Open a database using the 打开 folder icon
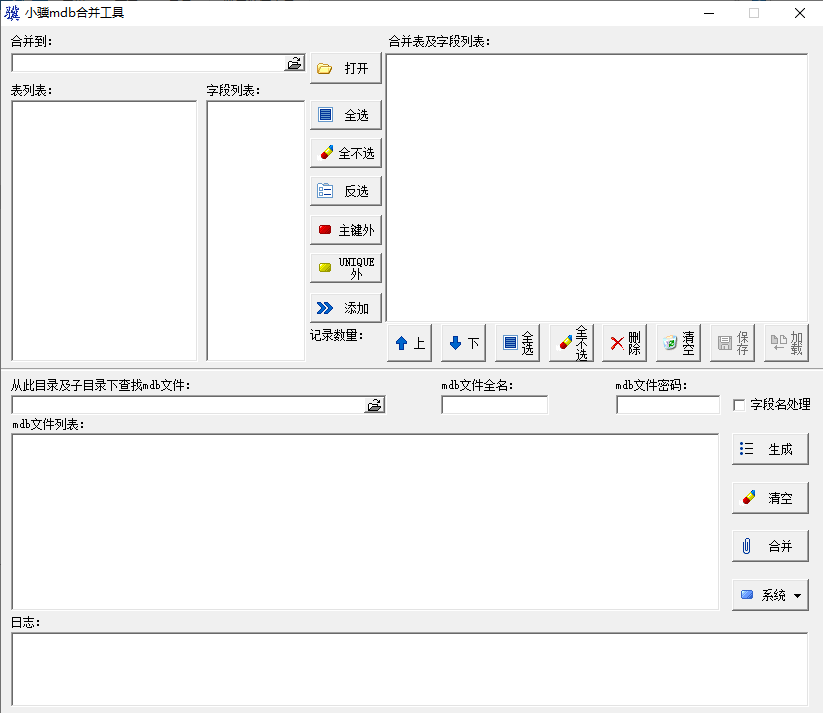 [x=345, y=69]
